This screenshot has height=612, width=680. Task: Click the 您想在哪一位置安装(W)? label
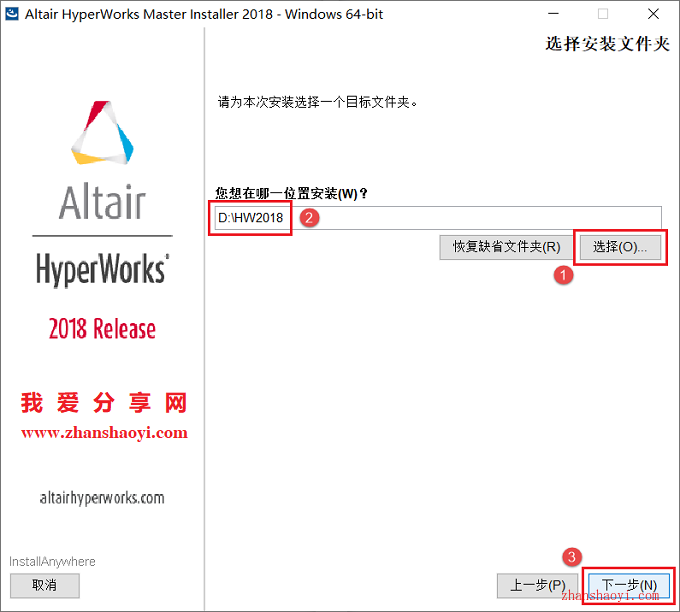click(291, 193)
